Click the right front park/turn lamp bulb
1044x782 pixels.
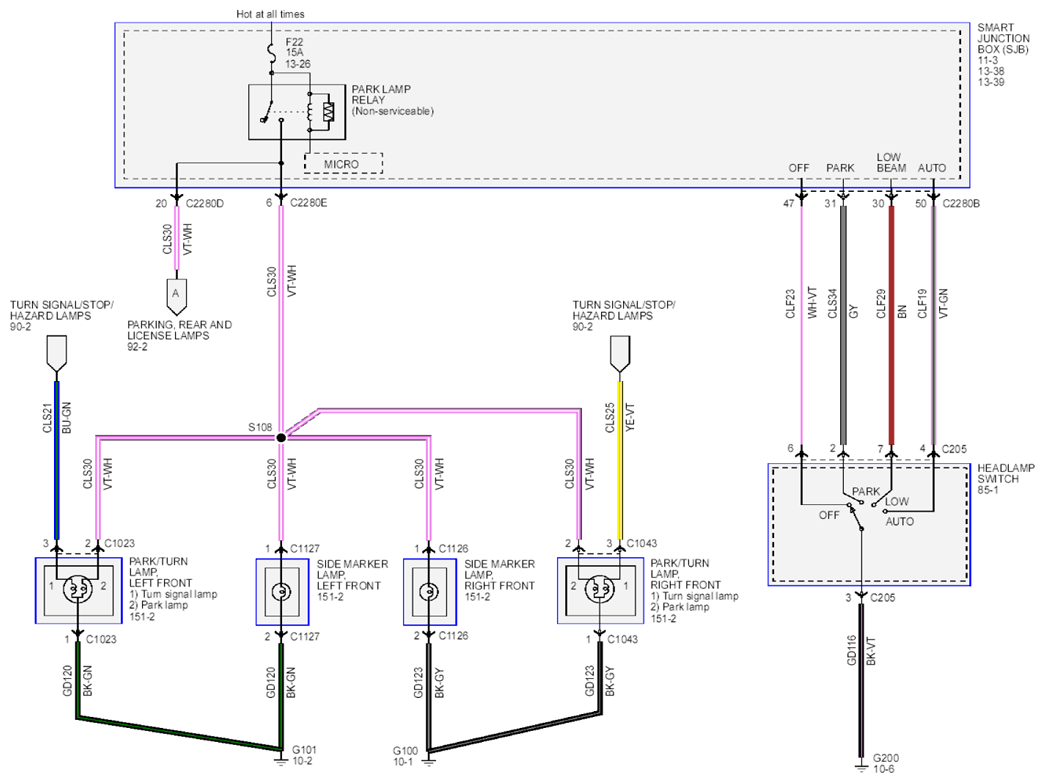click(x=599, y=589)
